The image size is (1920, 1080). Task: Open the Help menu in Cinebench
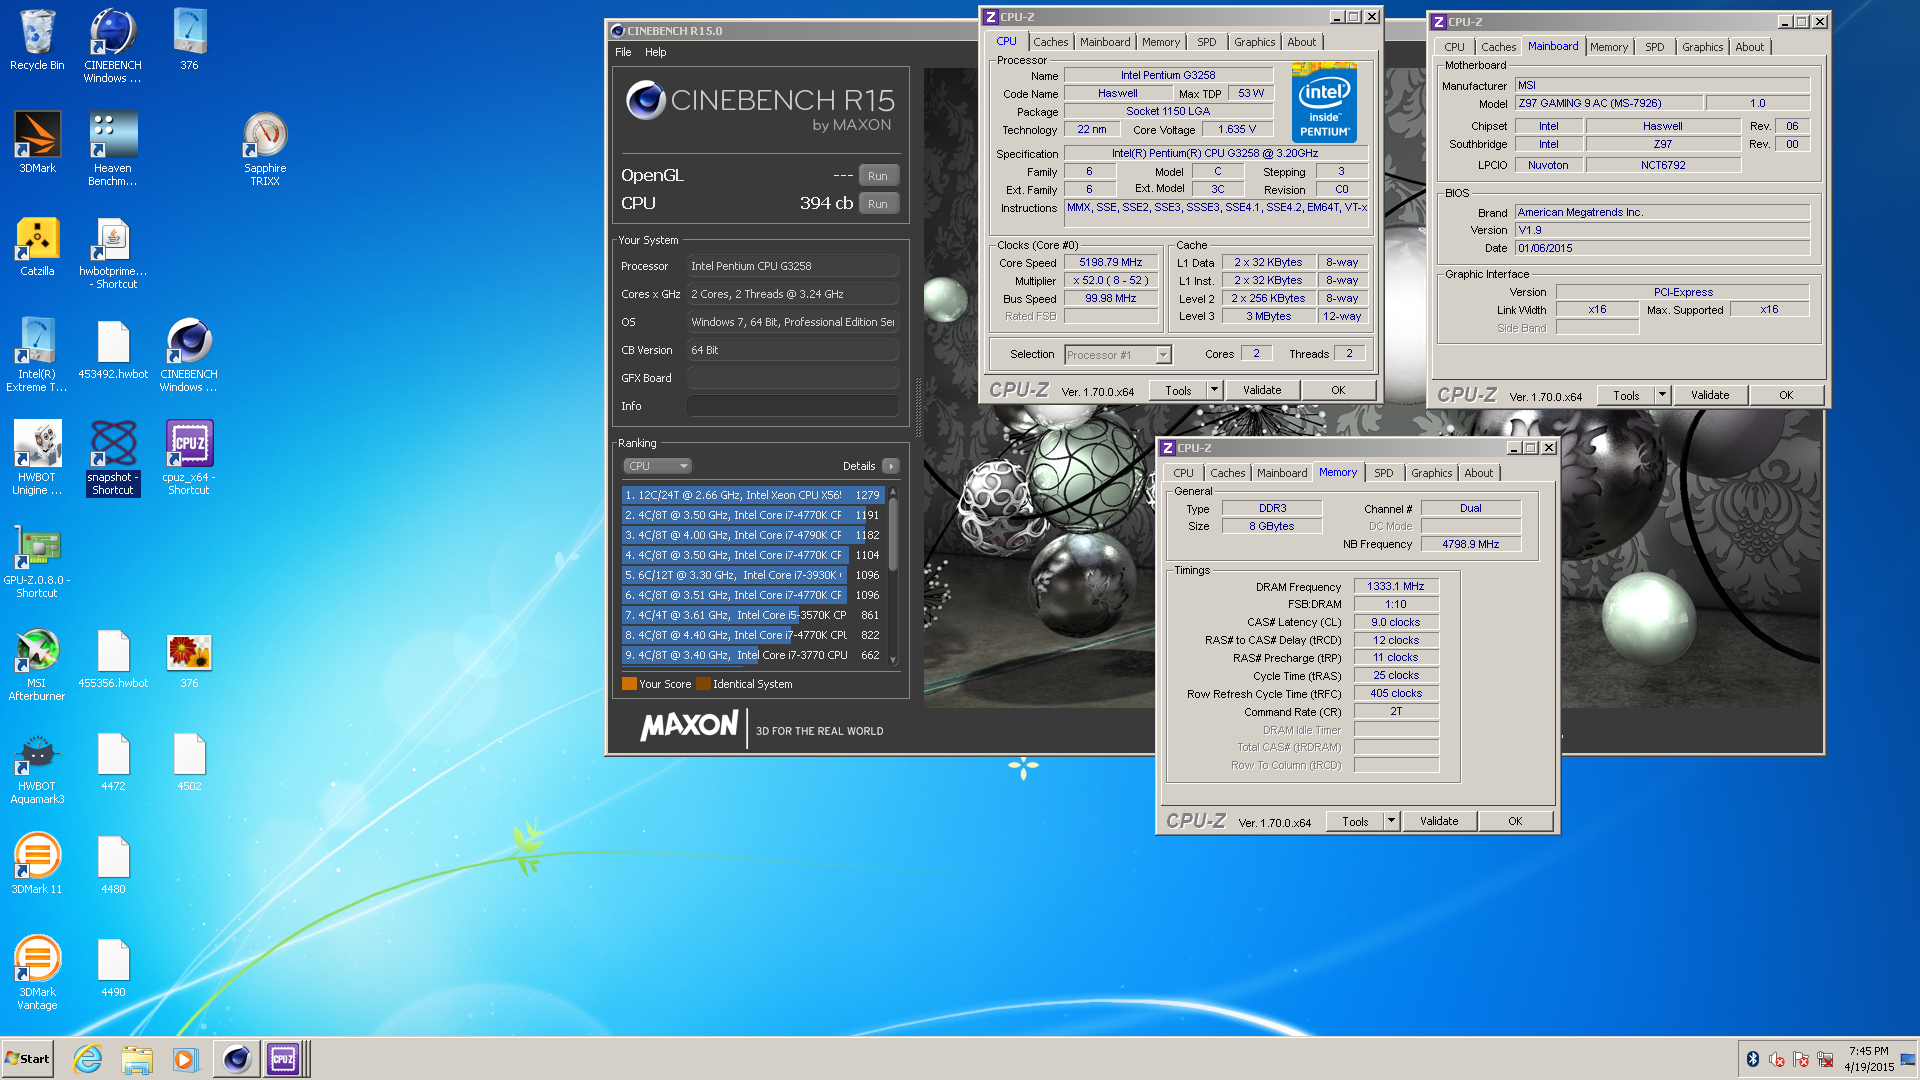[655, 52]
